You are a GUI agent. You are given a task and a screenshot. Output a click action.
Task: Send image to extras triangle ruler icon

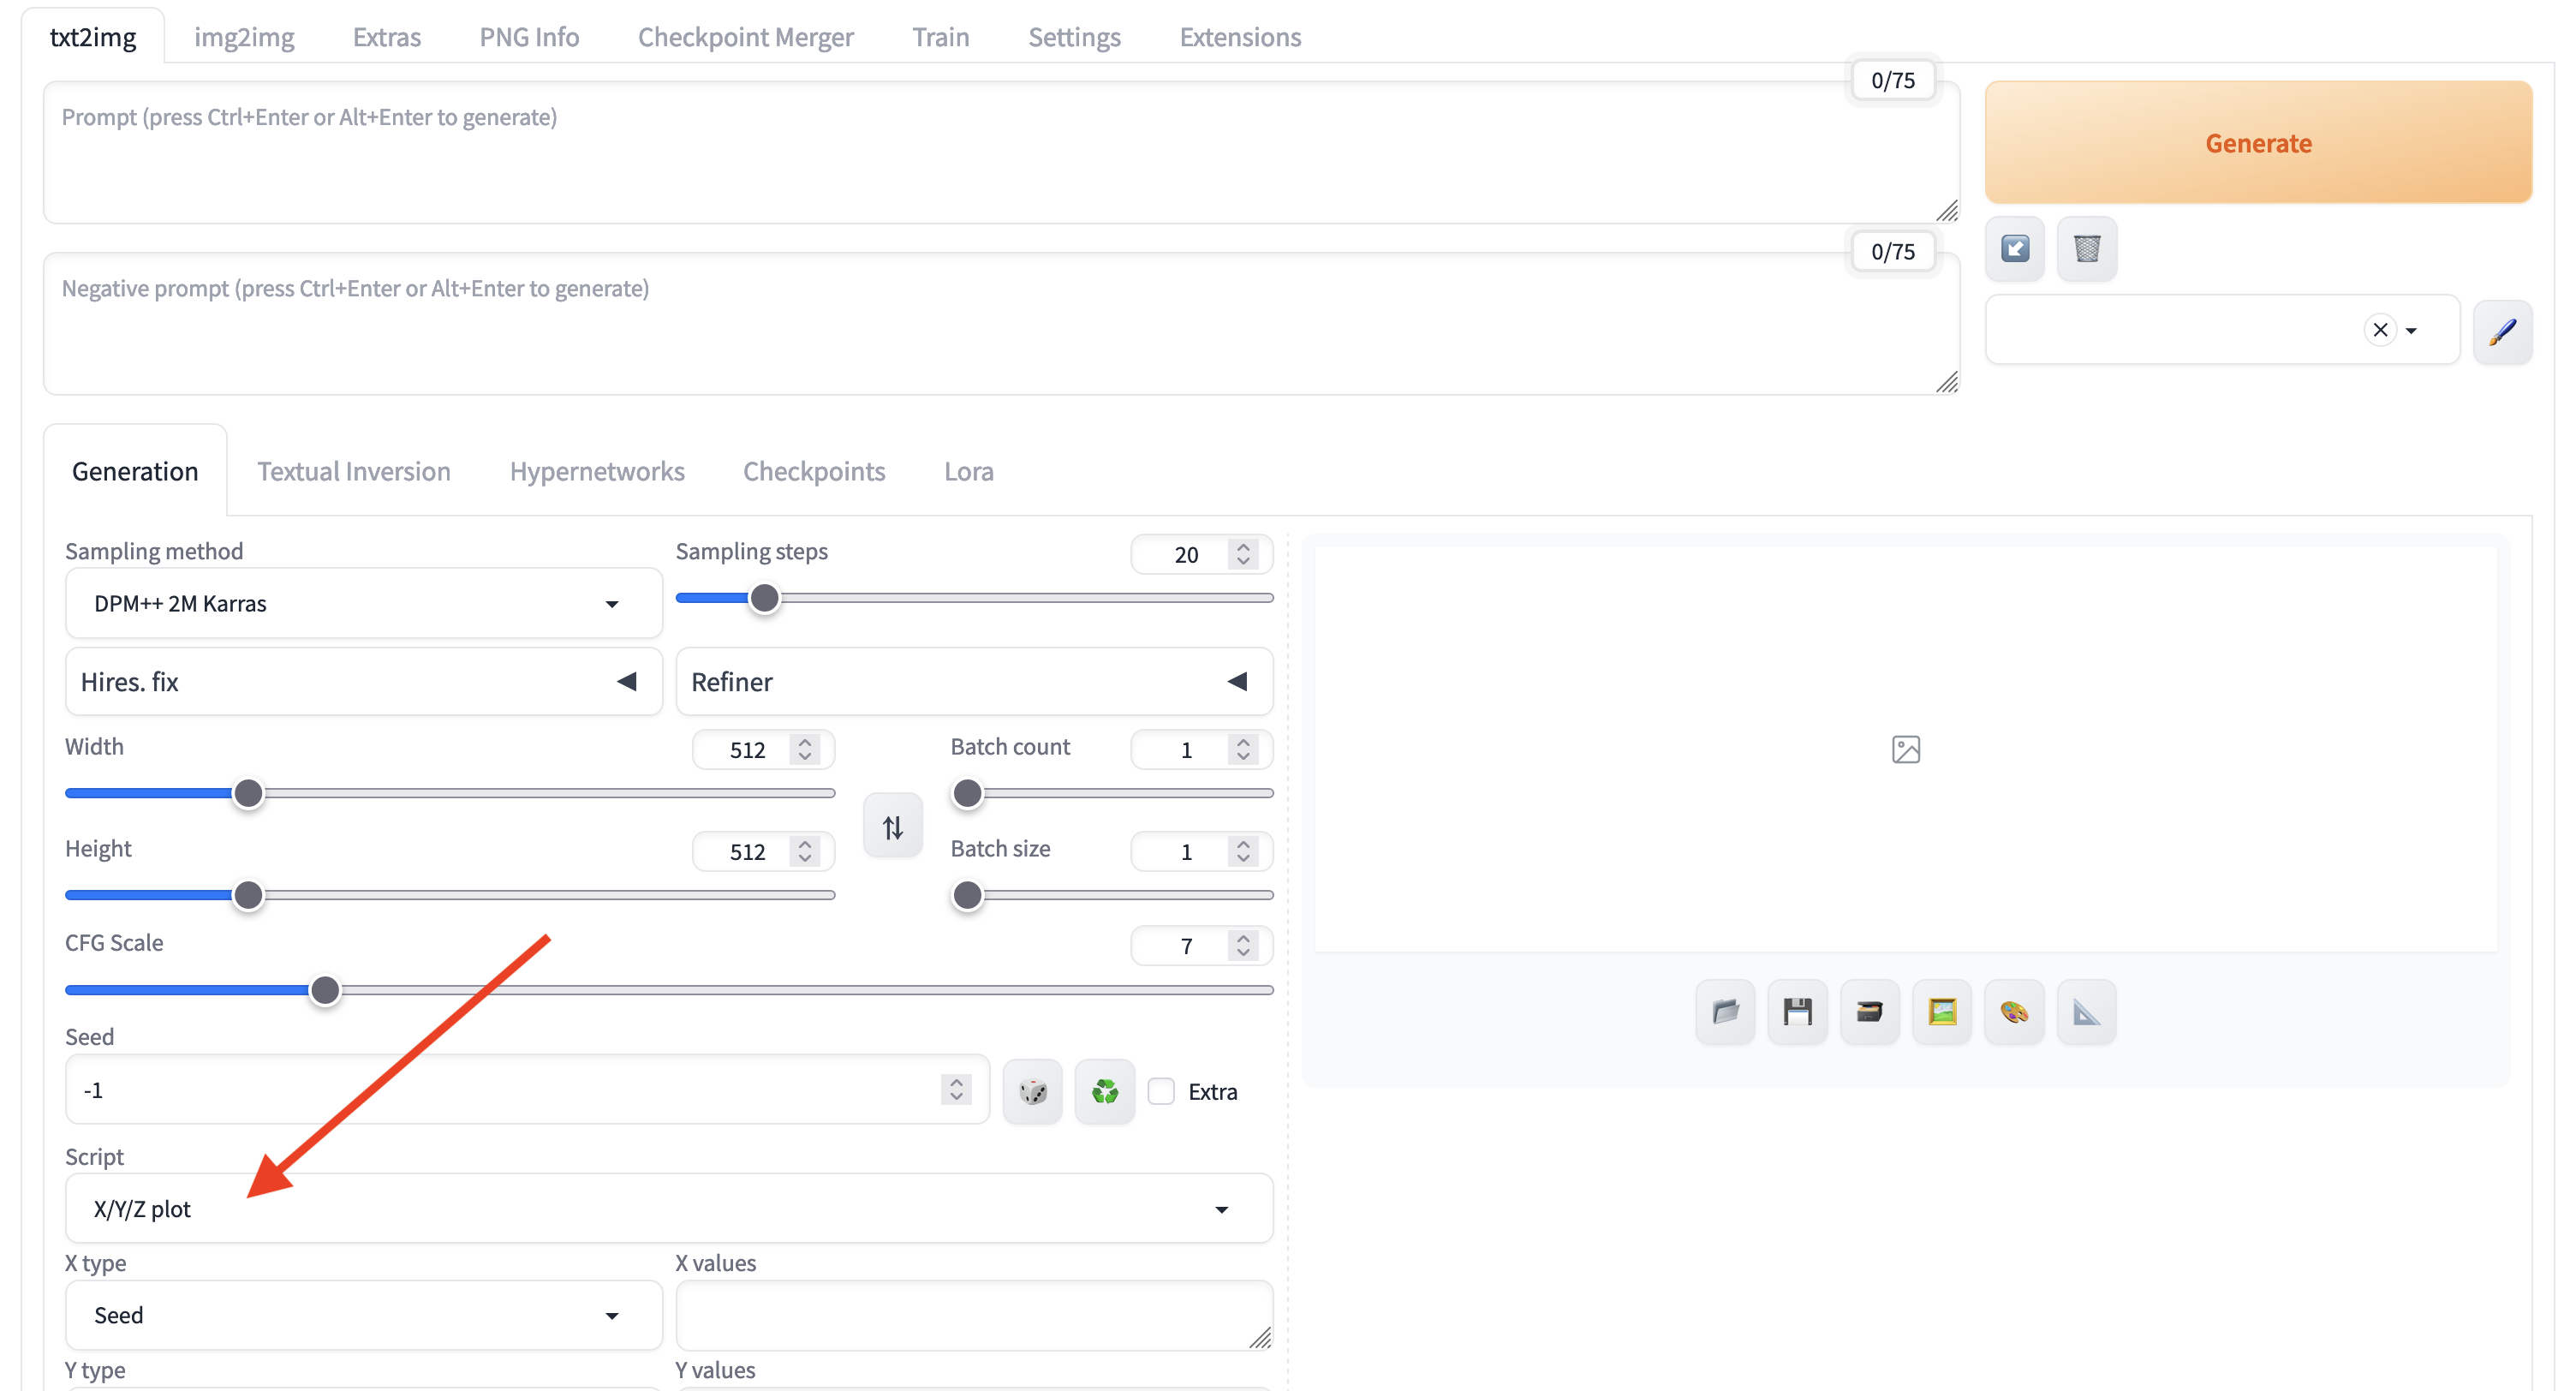pos(2086,1012)
